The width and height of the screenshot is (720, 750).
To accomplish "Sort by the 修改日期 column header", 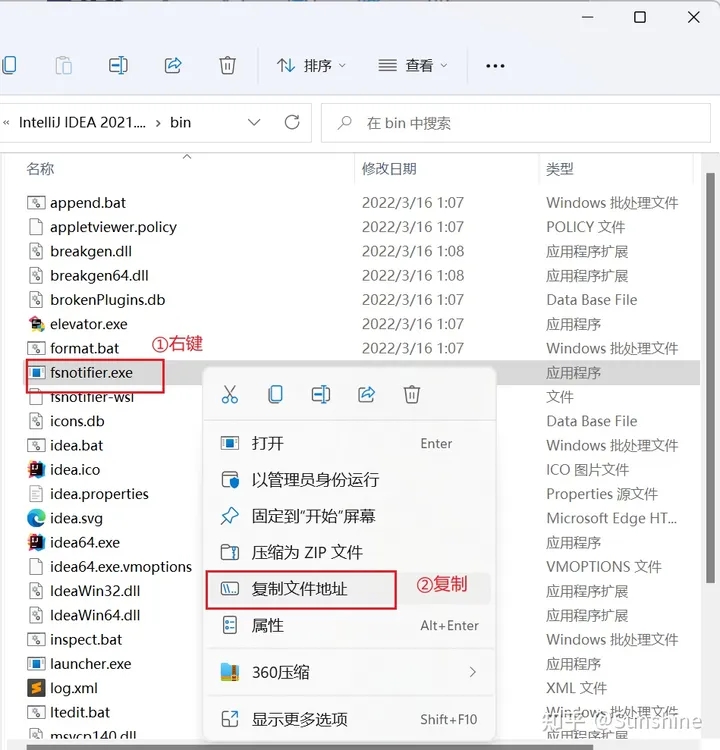I will [x=389, y=169].
